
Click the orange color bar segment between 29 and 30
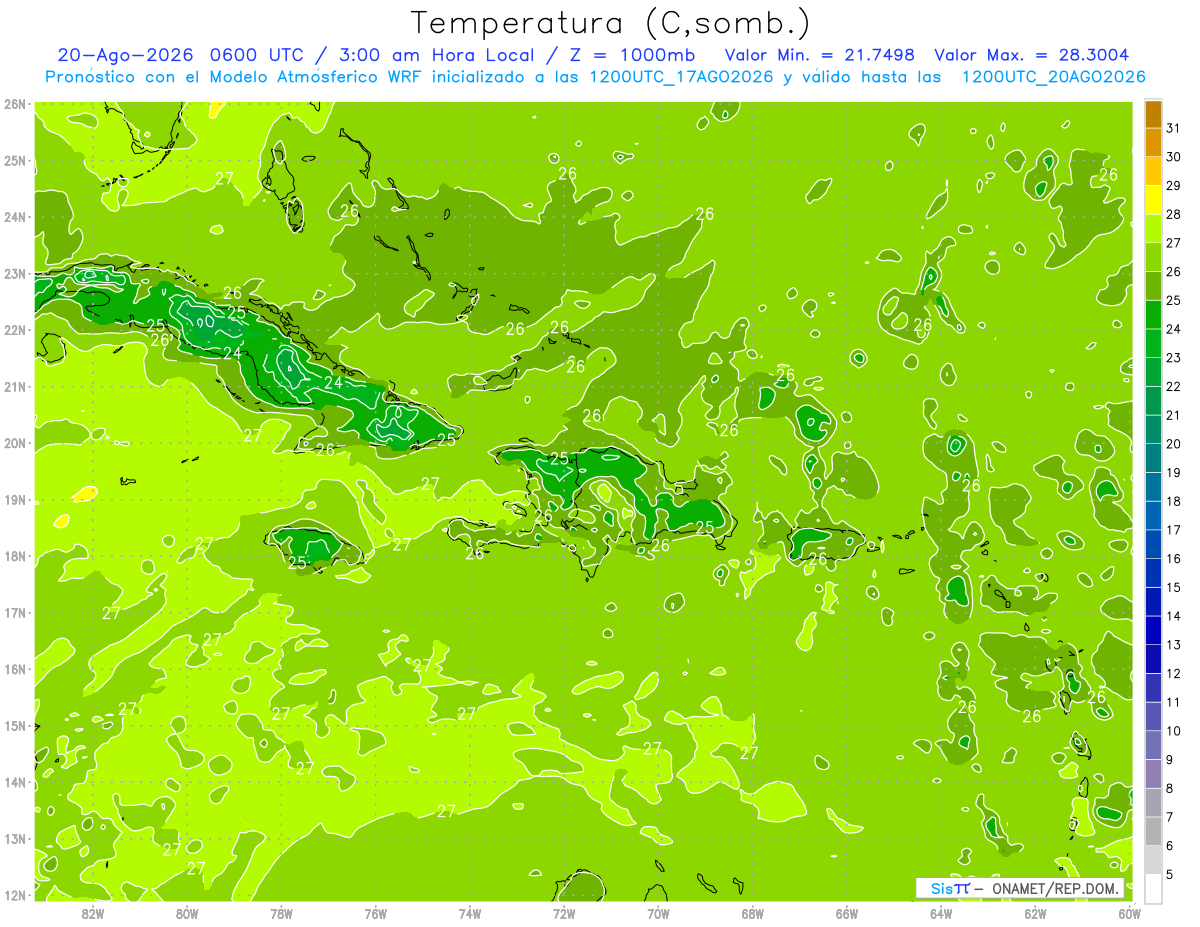(x=1153, y=171)
